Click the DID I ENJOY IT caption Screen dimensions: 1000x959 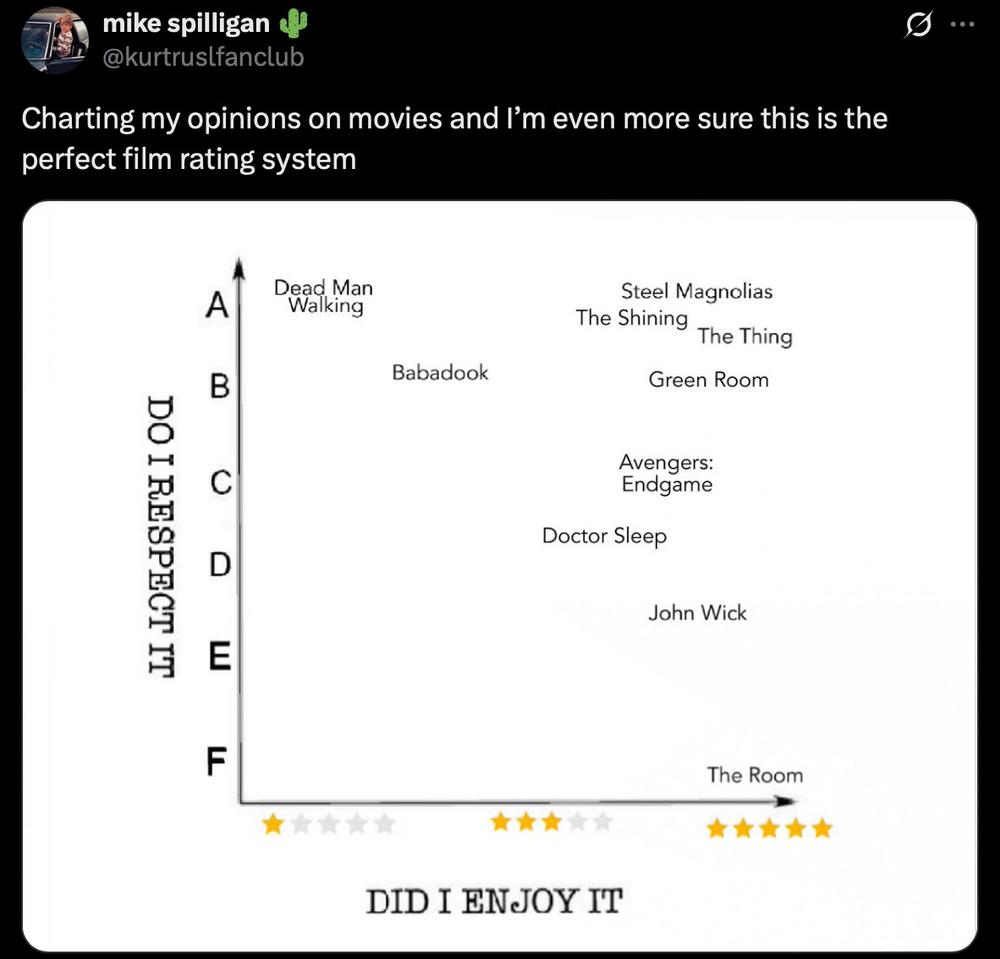click(x=494, y=902)
